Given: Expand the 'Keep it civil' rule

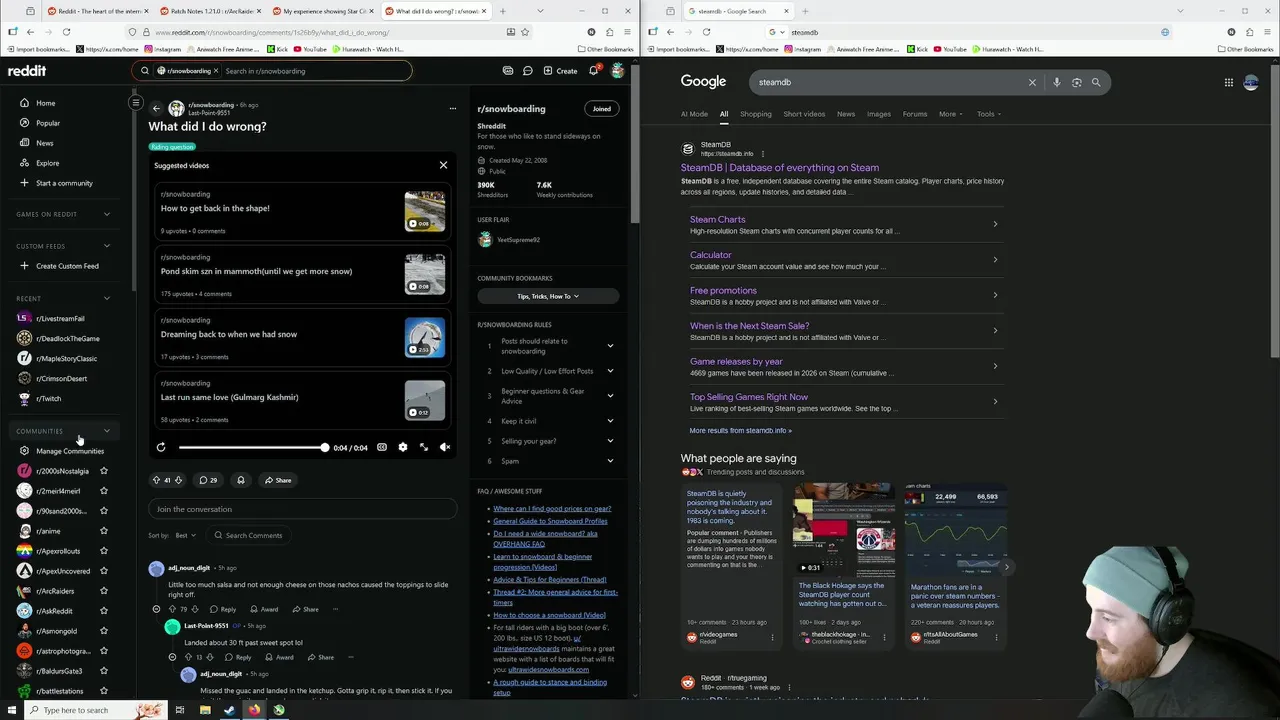Looking at the screenshot, I should pyautogui.click(x=548, y=421).
